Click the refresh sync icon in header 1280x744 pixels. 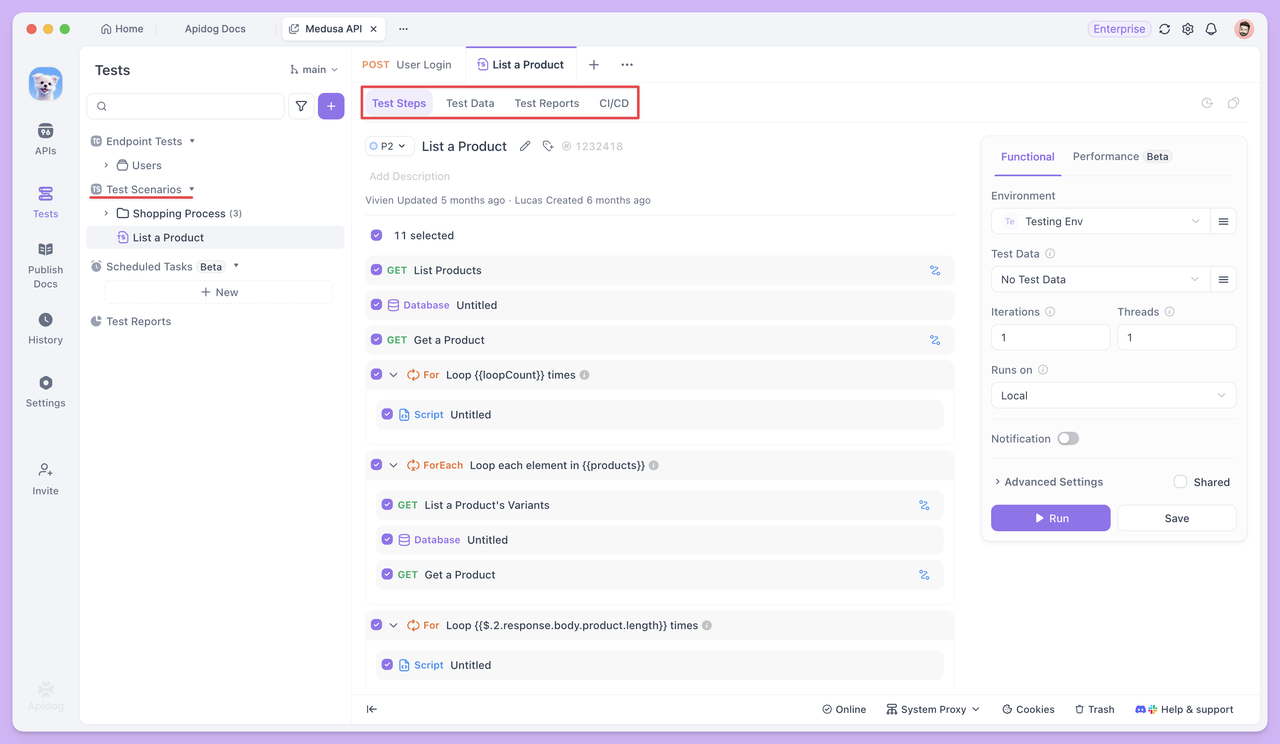pyautogui.click(x=1165, y=29)
